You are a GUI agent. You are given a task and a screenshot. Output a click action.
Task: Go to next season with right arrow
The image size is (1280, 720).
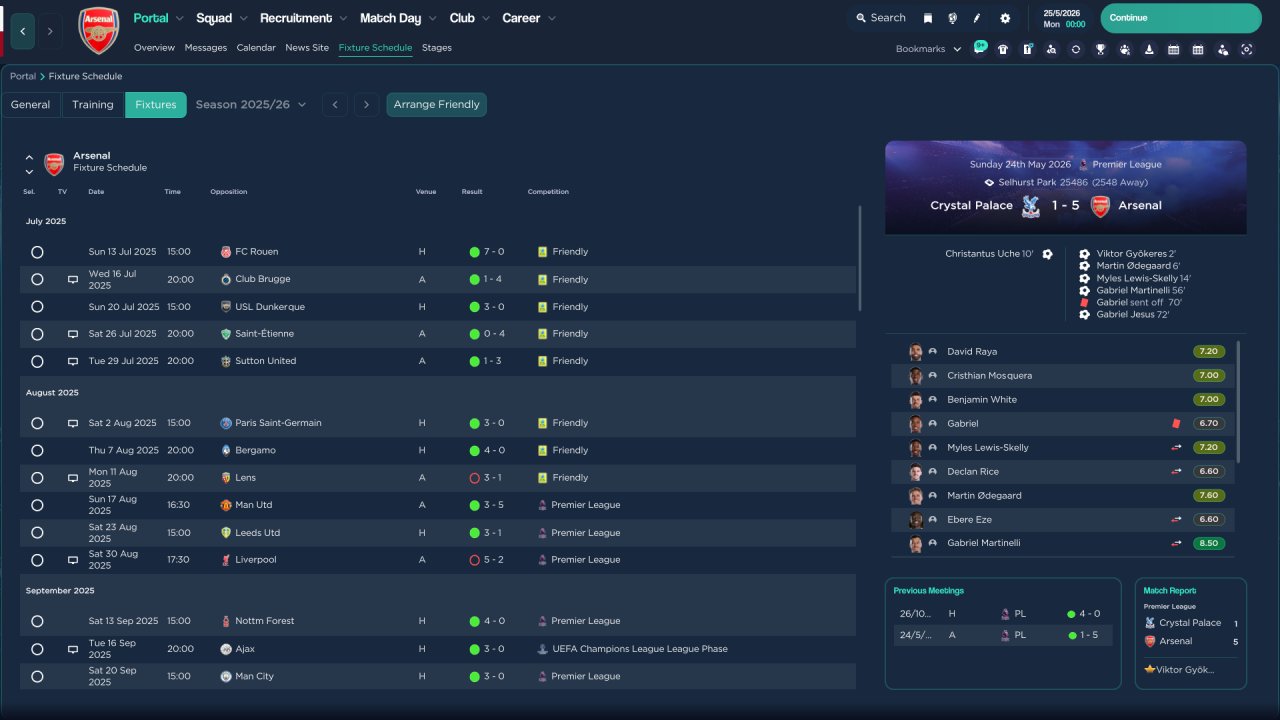coord(367,105)
